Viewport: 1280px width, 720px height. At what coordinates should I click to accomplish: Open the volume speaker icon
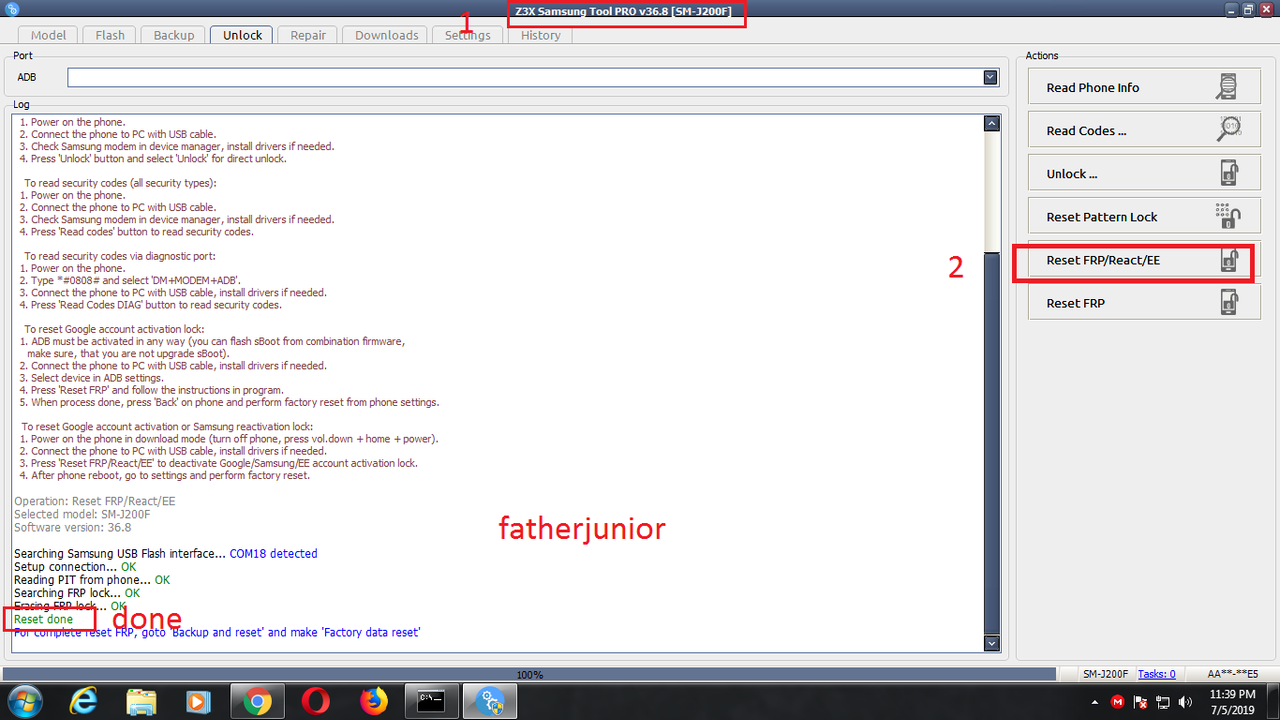[x=1184, y=702]
